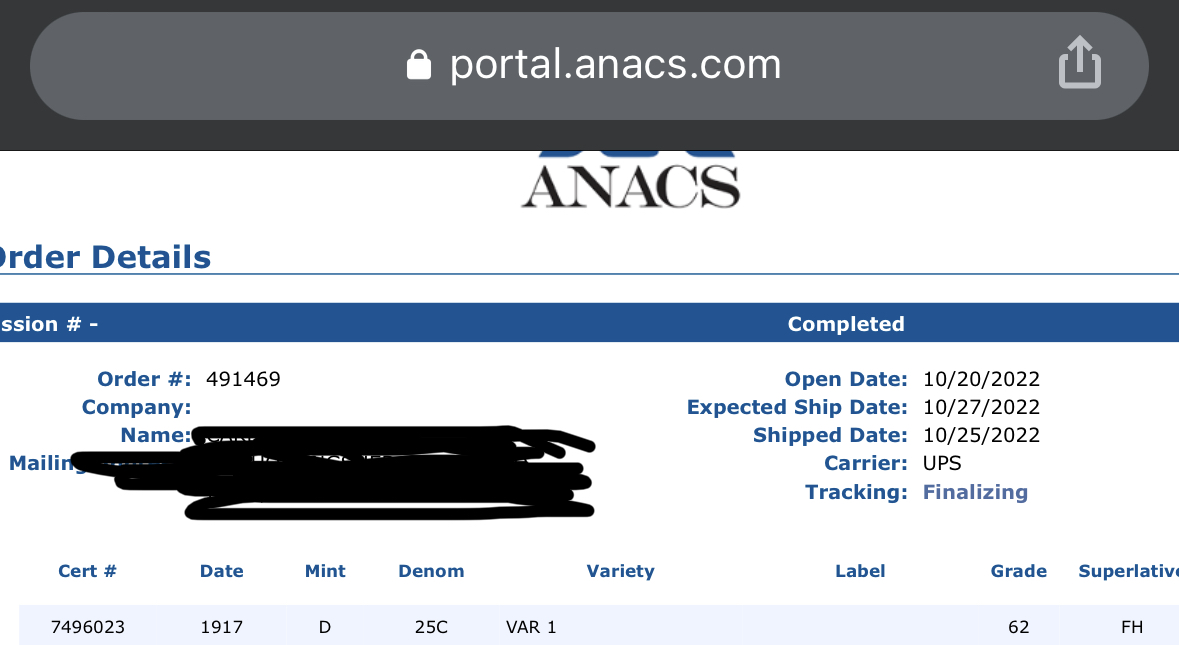
Task: Click the Order Details heading
Action: click(x=105, y=257)
